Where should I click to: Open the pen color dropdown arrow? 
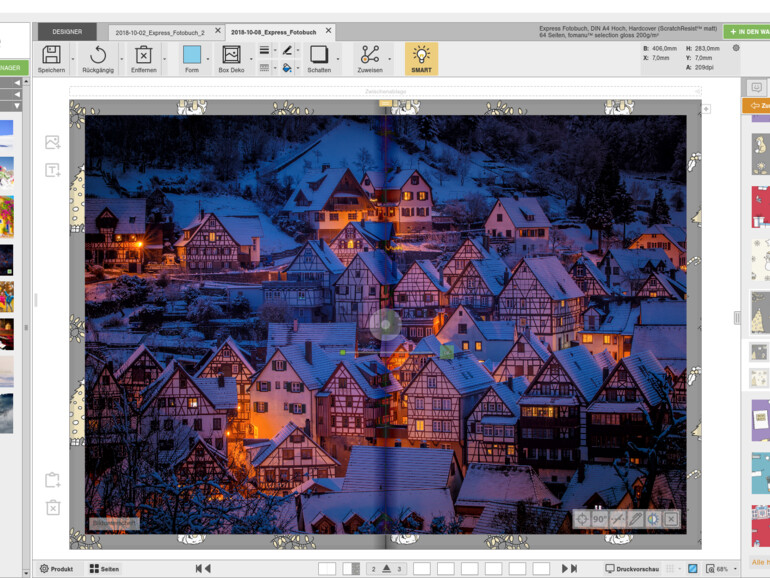coord(298,50)
